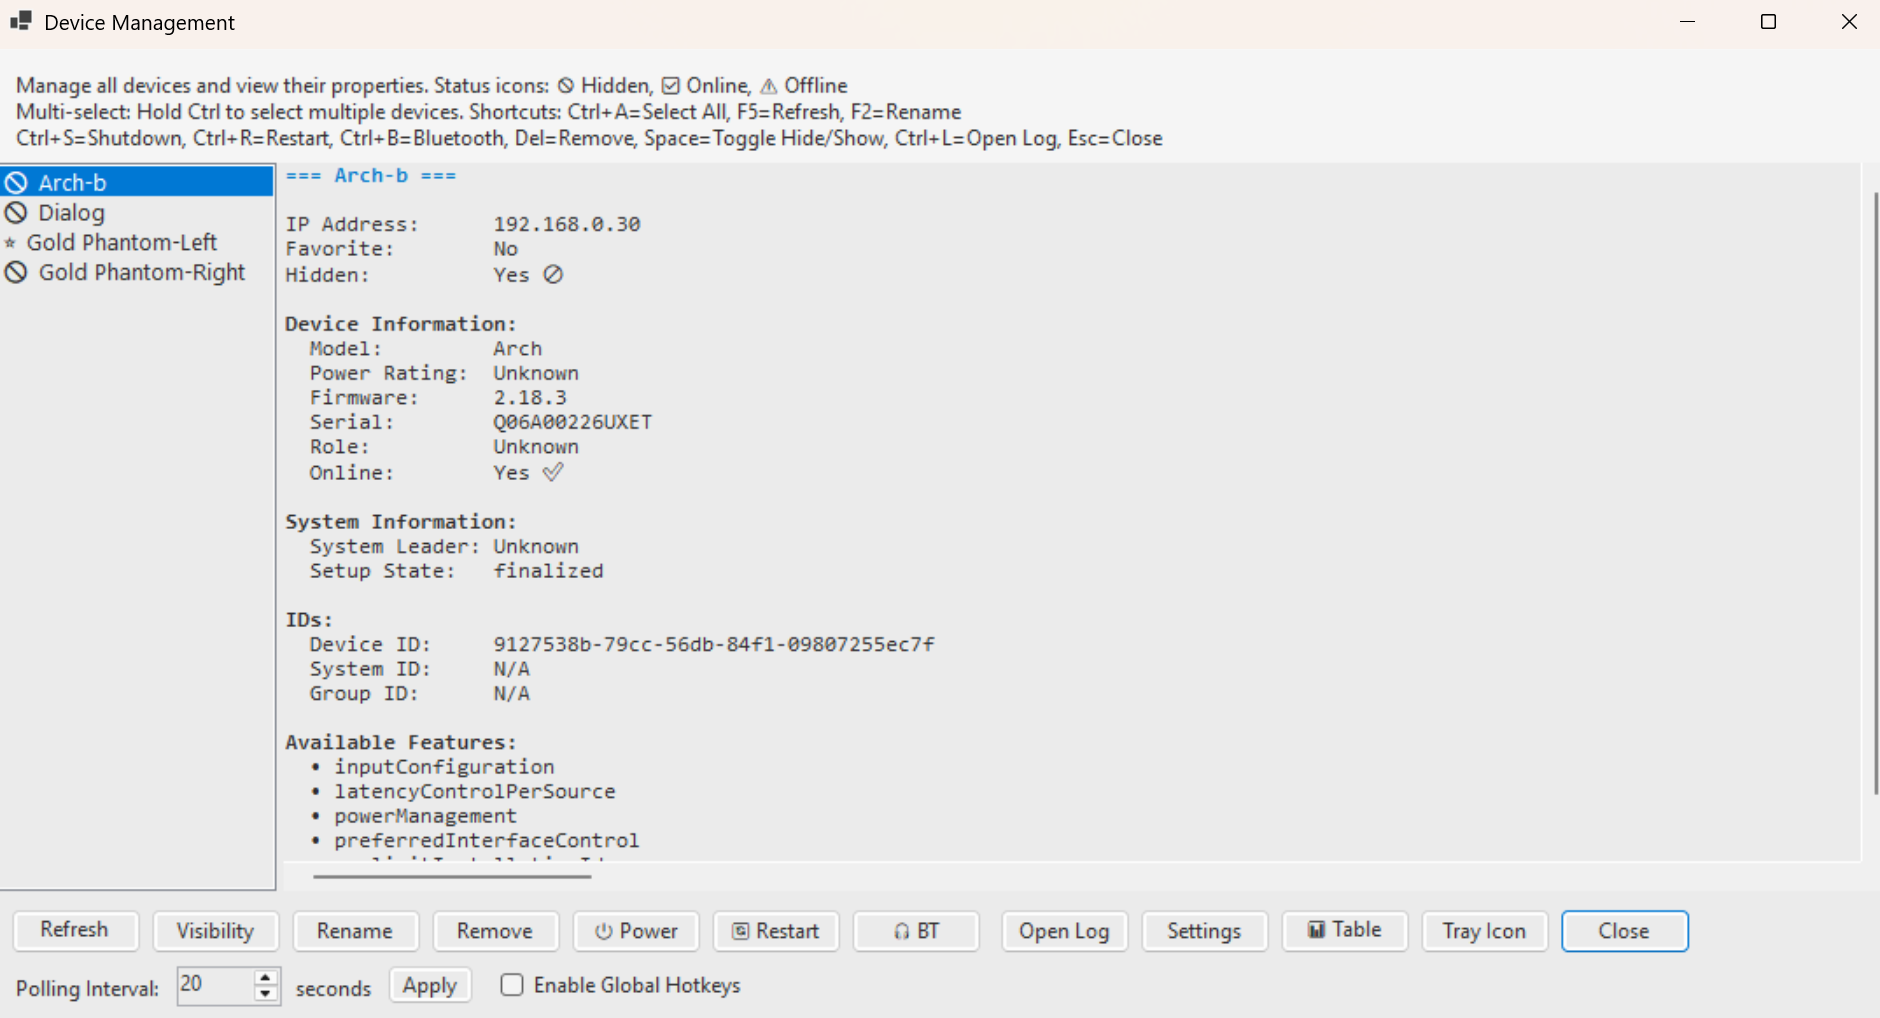Click the star icon beside Gold Phantom-Left
Image resolution: width=1880 pixels, height=1018 pixels.
tap(11, 243)
